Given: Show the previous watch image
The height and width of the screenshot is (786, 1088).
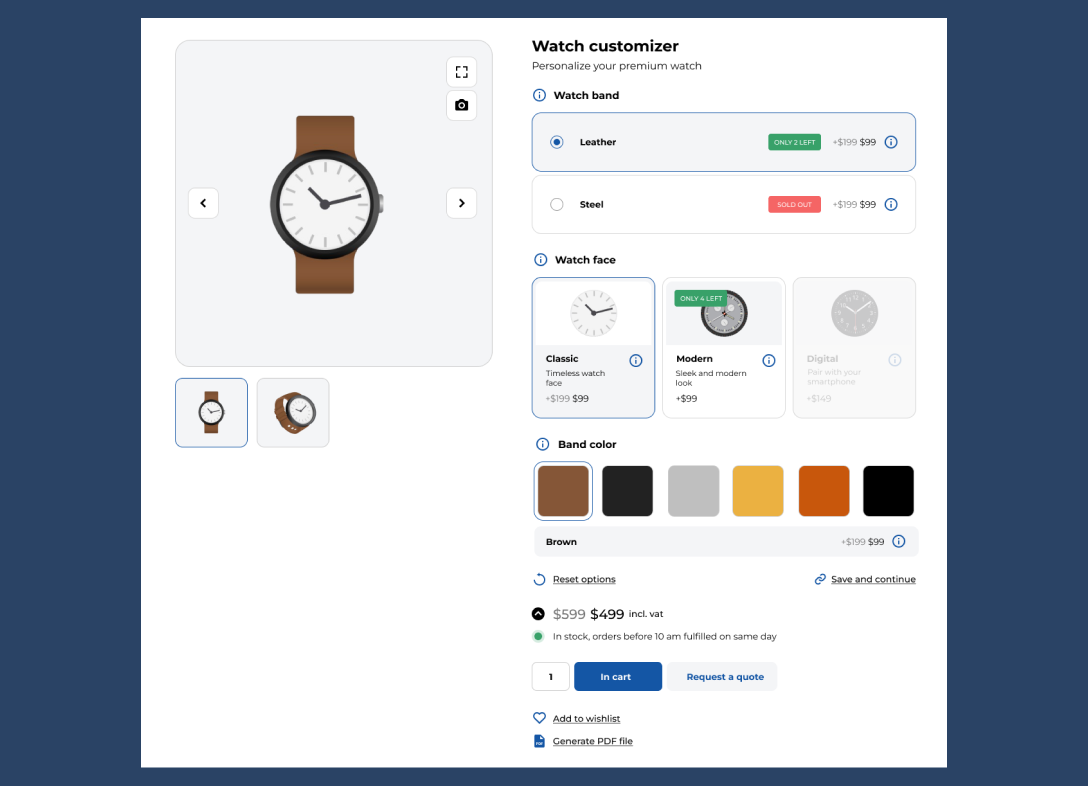Looking at the screenshot, I should 203,203.
